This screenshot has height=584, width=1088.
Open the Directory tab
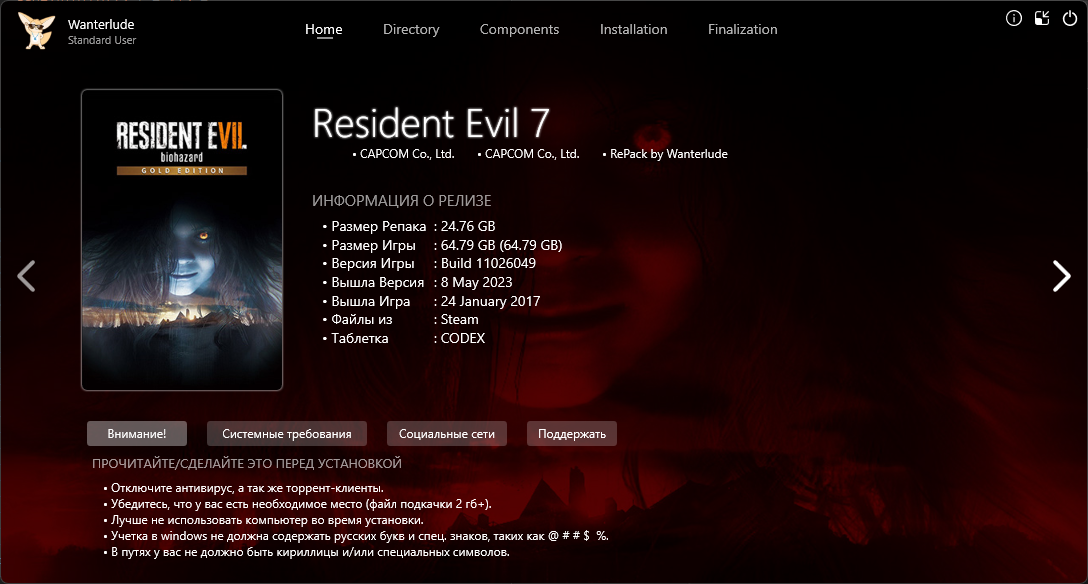pos(411,30)
